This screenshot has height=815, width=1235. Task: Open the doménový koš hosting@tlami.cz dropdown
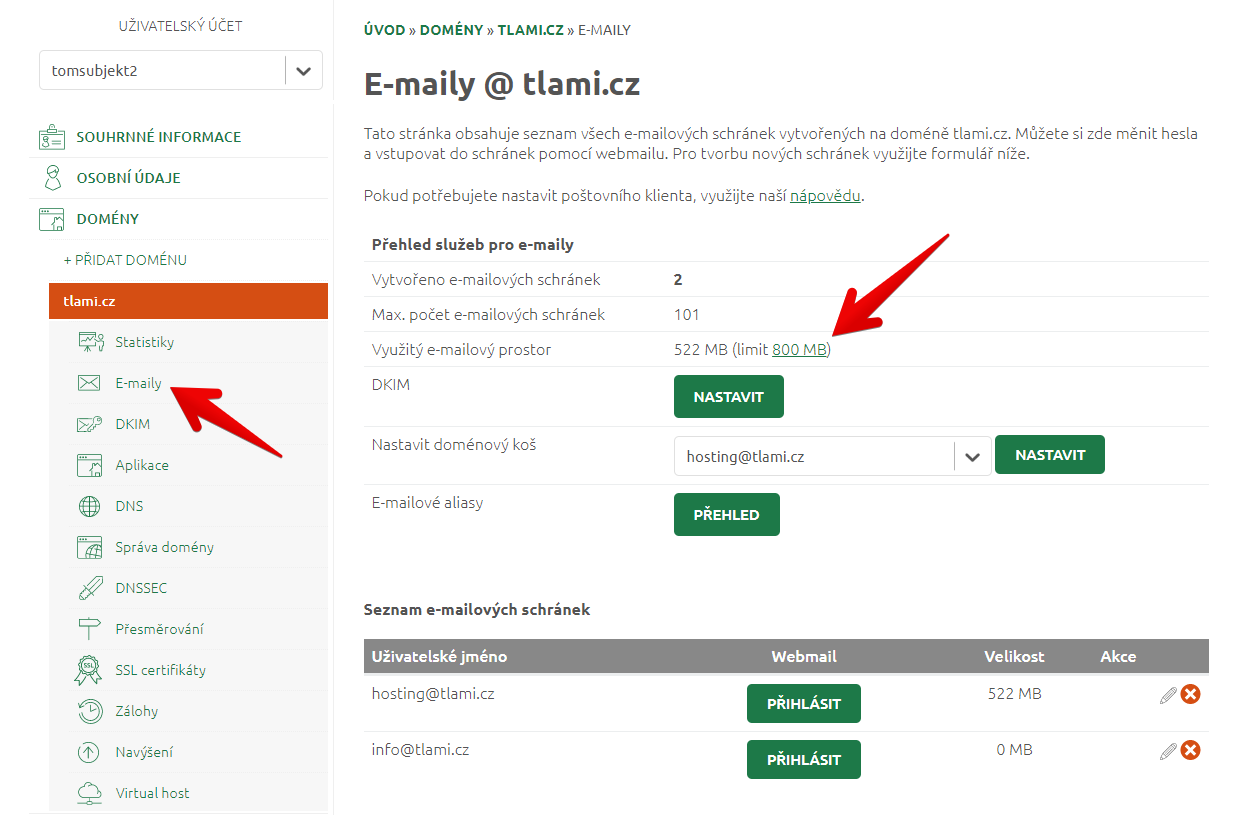[832, 456]
